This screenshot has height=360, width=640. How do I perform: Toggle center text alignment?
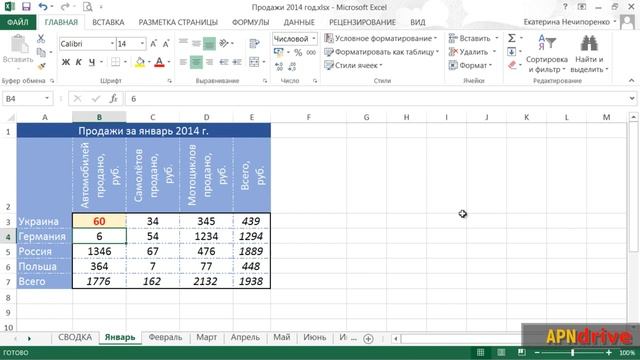tap(196, 62)
